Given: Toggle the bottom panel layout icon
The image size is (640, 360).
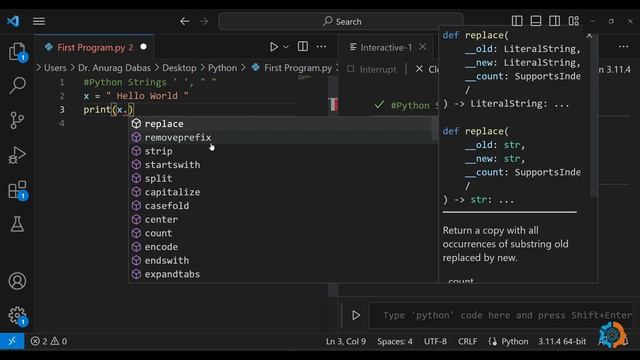Looking at the screenshot, I should click(536, 21).
